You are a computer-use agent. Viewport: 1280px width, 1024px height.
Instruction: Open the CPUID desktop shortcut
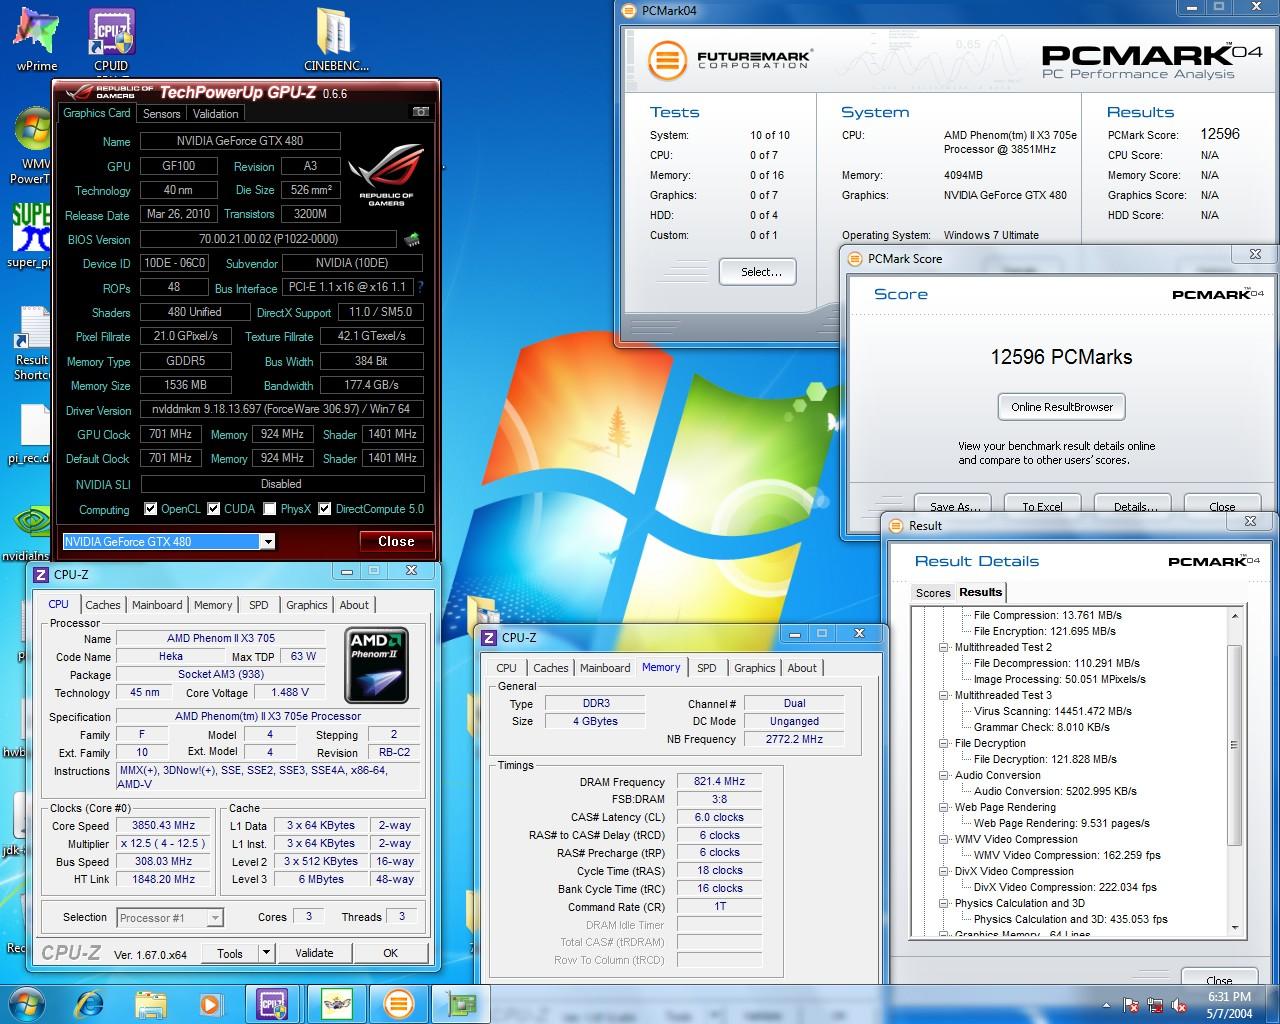(111, 40)
